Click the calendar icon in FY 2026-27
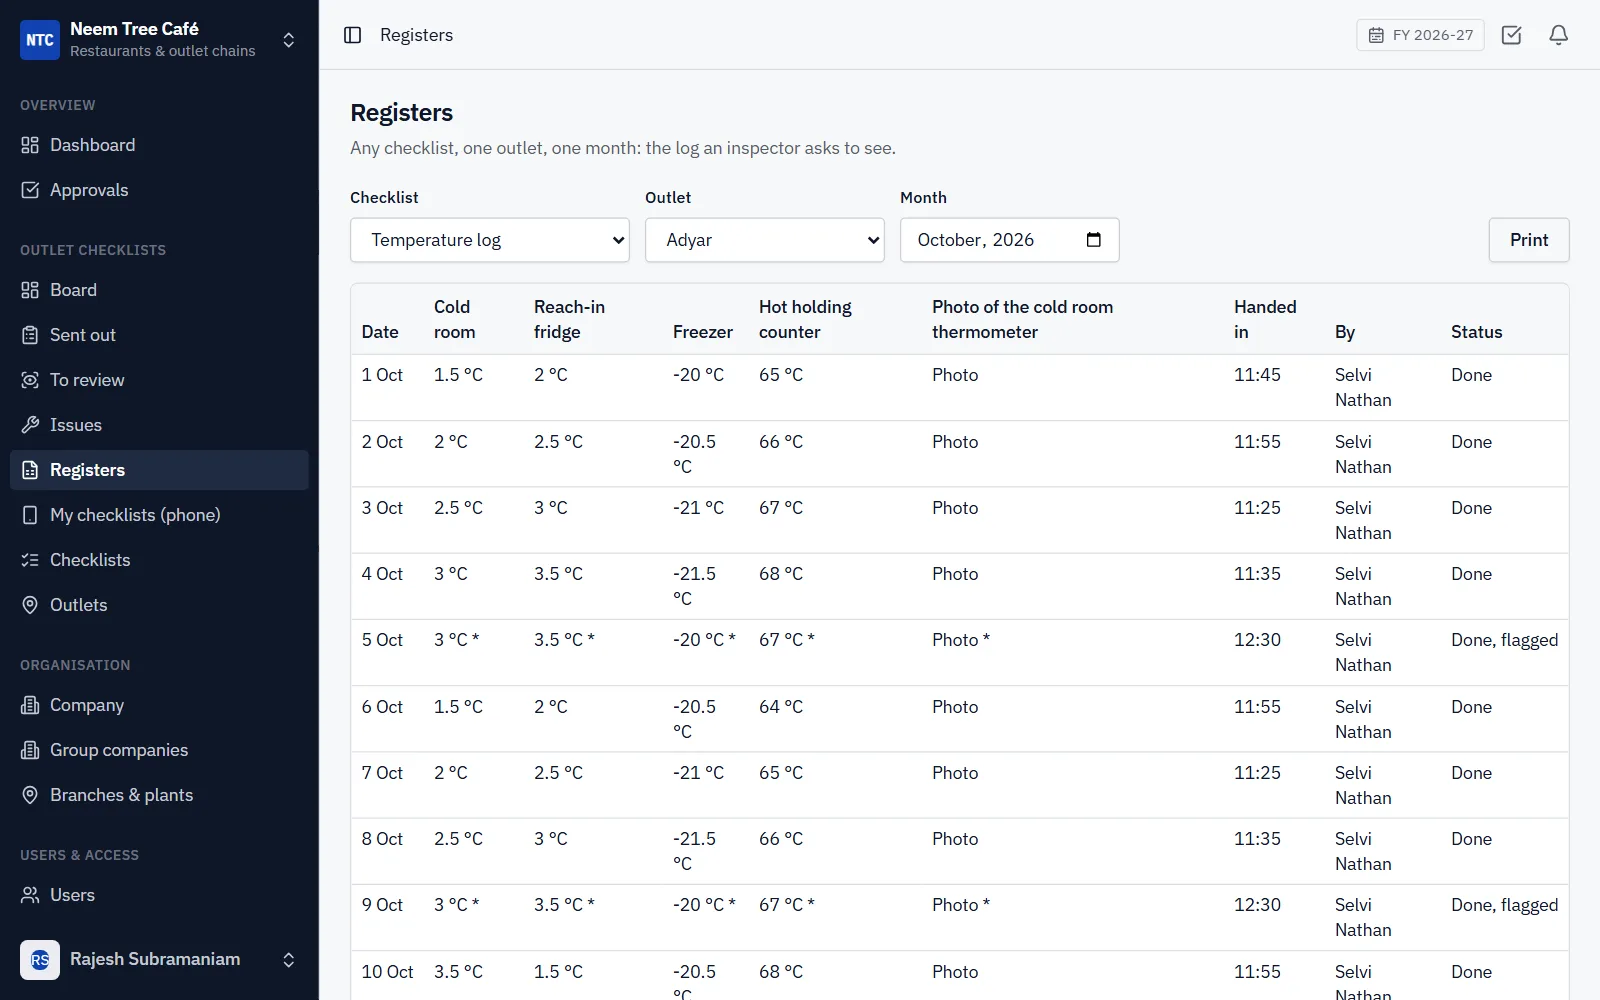The width and height of the screenshot is (1600, 1000). [x=1376, y=35]
